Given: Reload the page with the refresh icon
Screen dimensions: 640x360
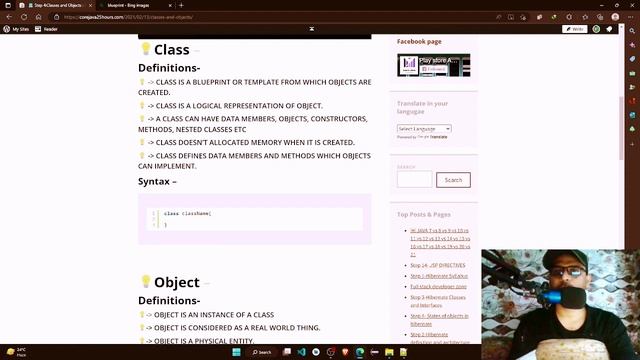Looking at the screenshot, I should (24, 17).
